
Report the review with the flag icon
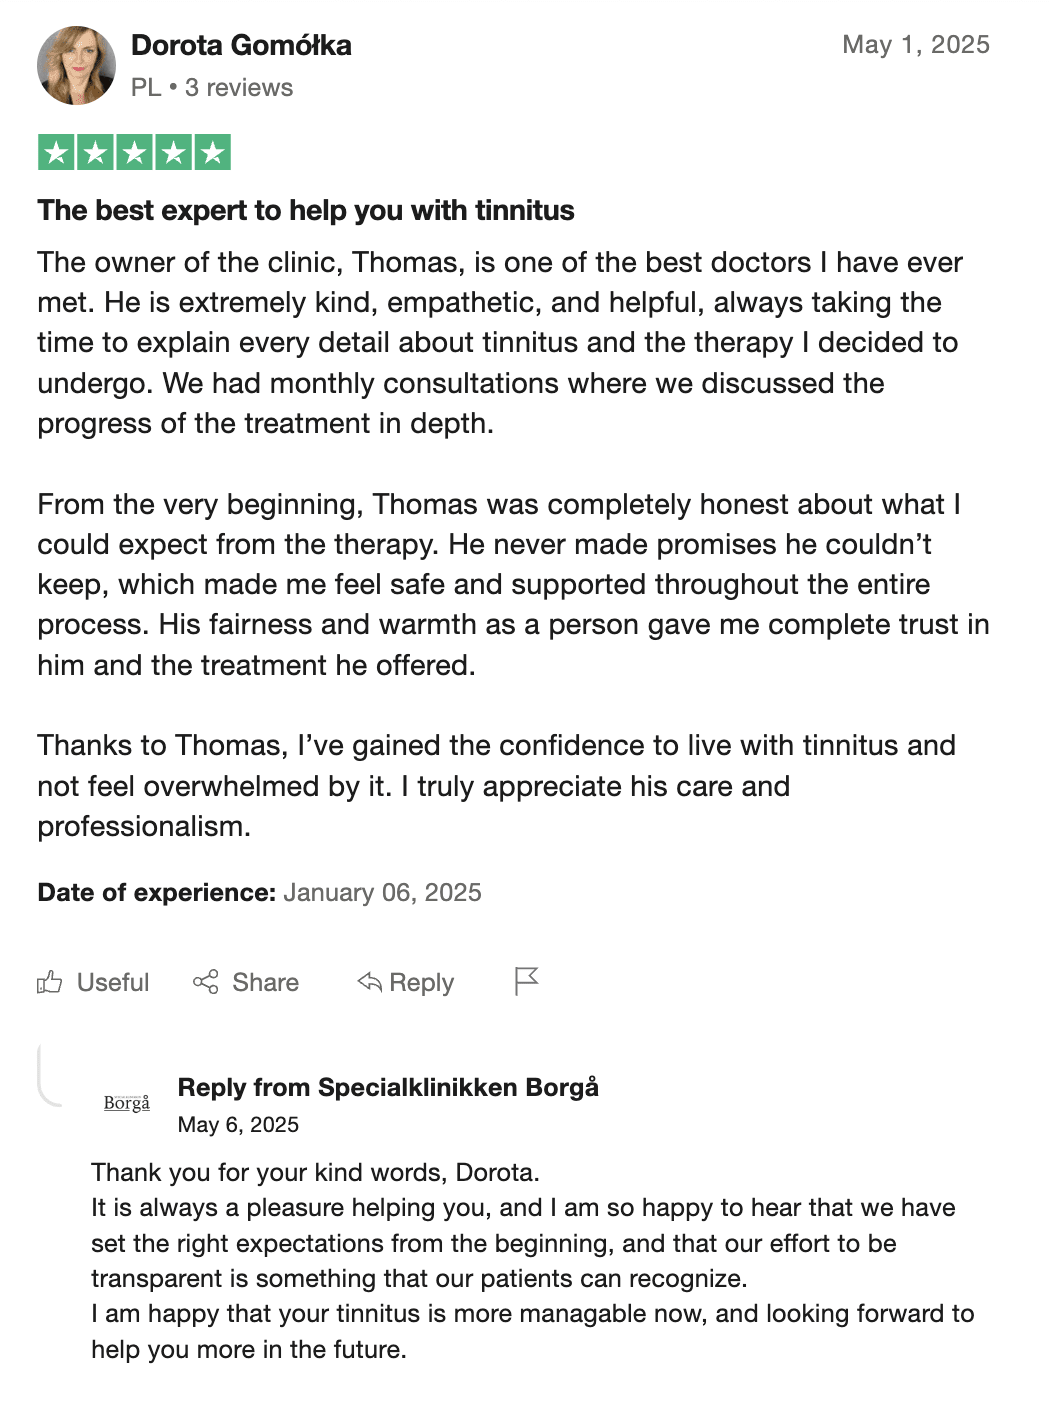point(526,981)
